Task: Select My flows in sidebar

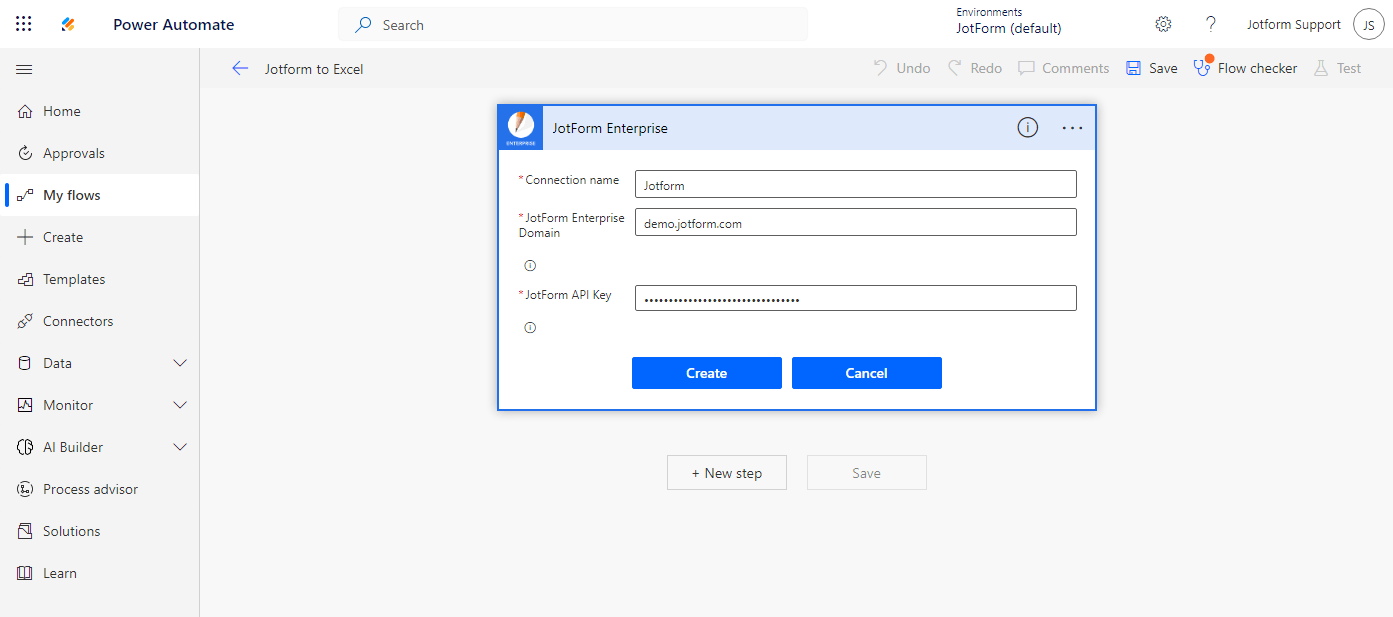Action: [100, 195]
